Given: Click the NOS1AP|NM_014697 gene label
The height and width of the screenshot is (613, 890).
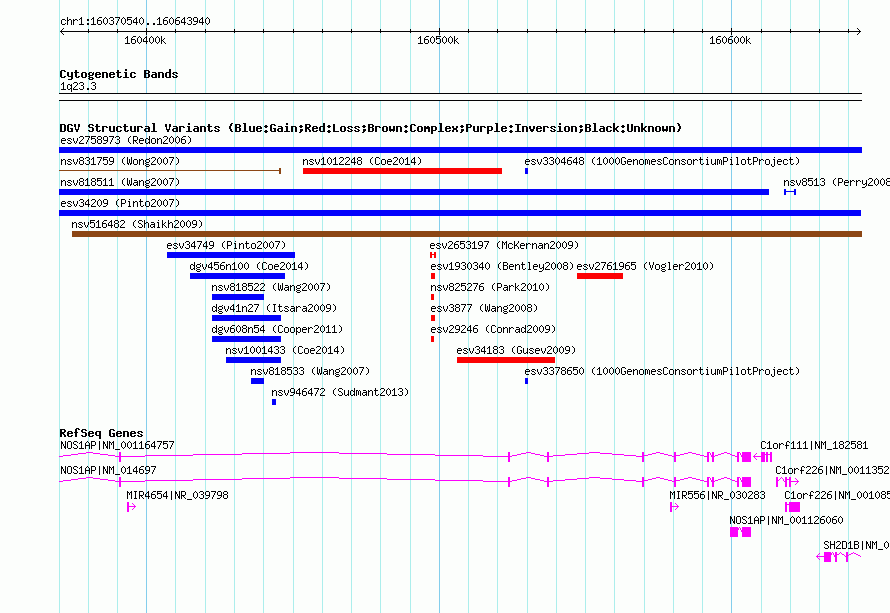Looking at the screenshot, I should (108, 471).
